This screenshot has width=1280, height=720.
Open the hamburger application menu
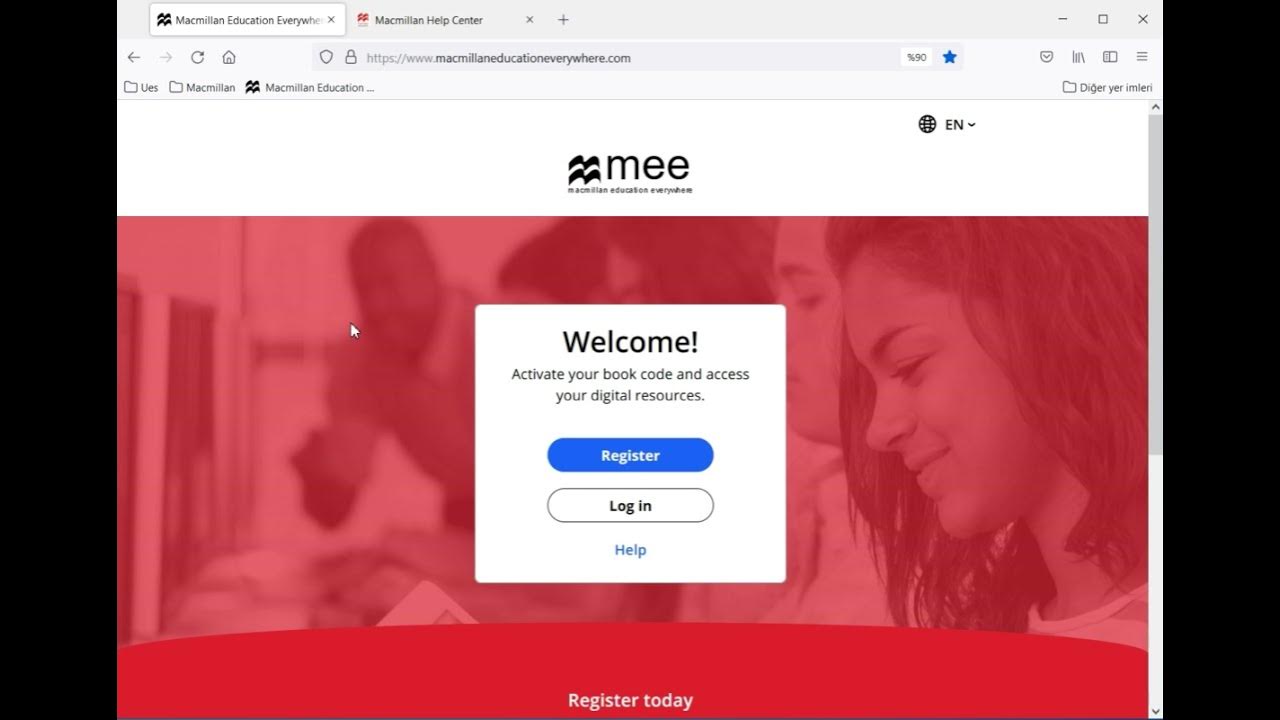pos(1142,57)
